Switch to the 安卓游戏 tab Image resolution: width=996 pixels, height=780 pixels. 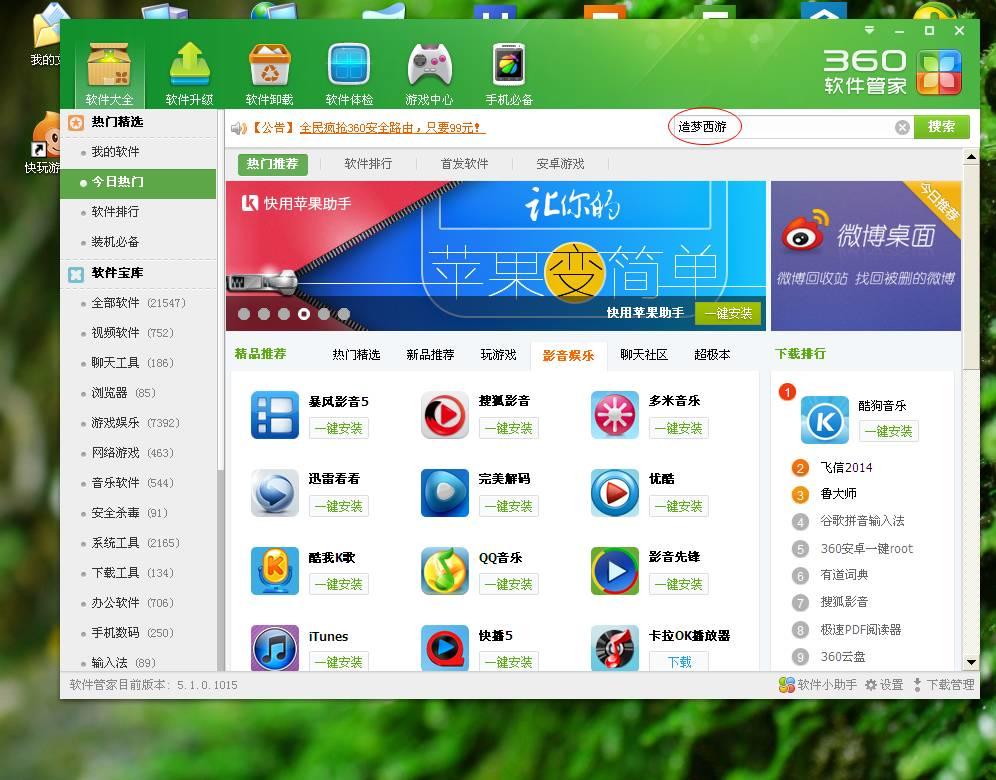(560, 164)
